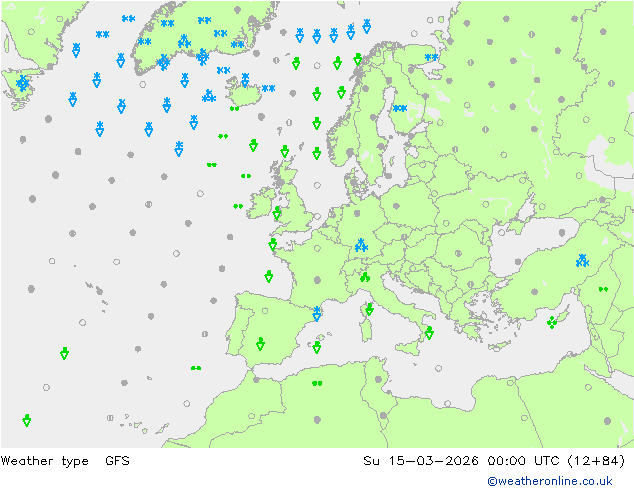Click the rain shower symbol over Balearic Islands

(x=317, y=347)
